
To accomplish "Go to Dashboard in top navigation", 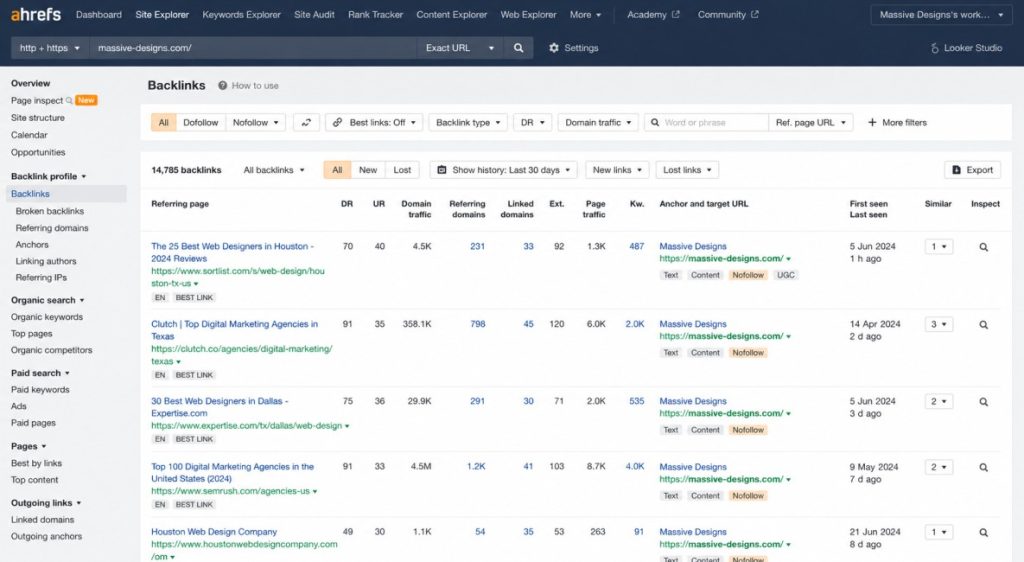I will click(99, 14).
